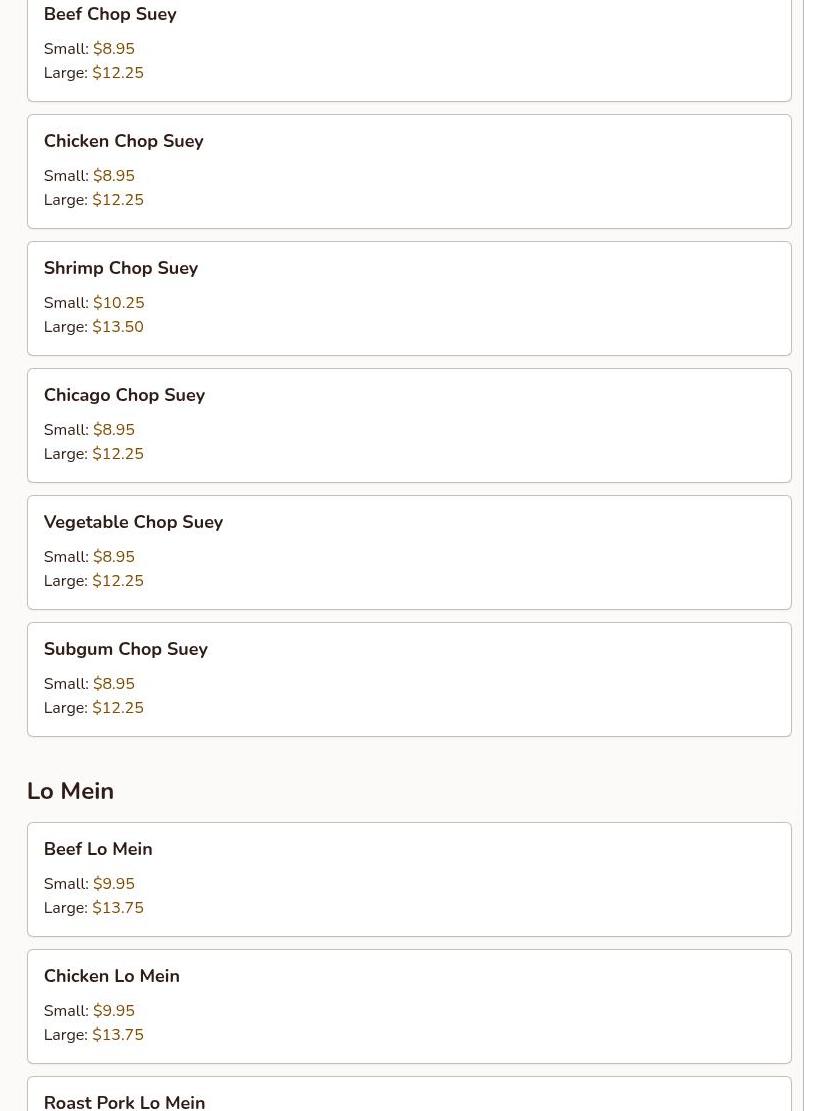Click Beef Lo Mein large price $13.75
The height and width of the screenshot is (1111, 824).
[x=118, y=908]
